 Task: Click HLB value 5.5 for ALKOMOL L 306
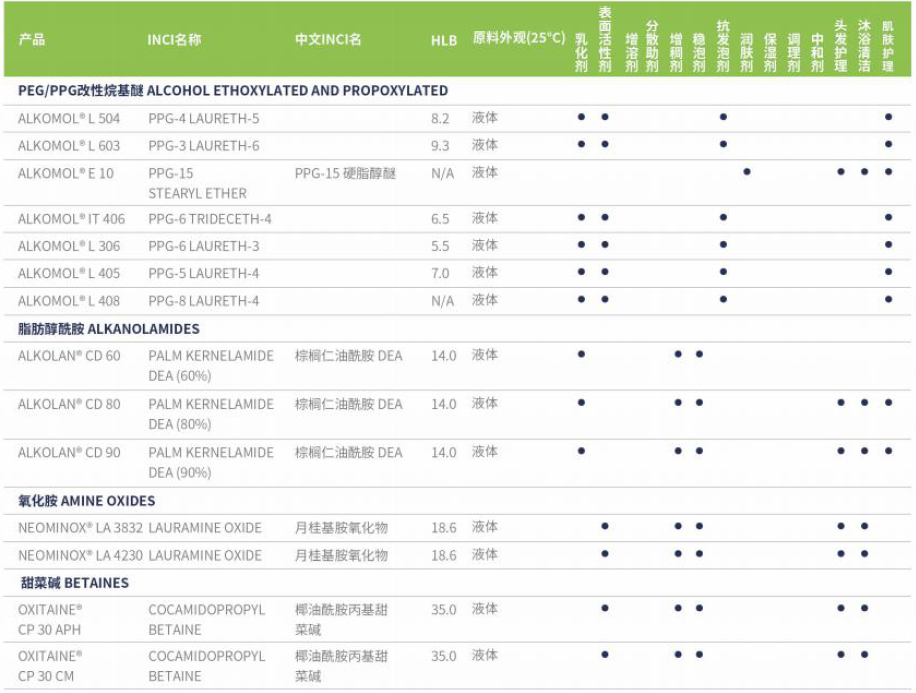440,246
